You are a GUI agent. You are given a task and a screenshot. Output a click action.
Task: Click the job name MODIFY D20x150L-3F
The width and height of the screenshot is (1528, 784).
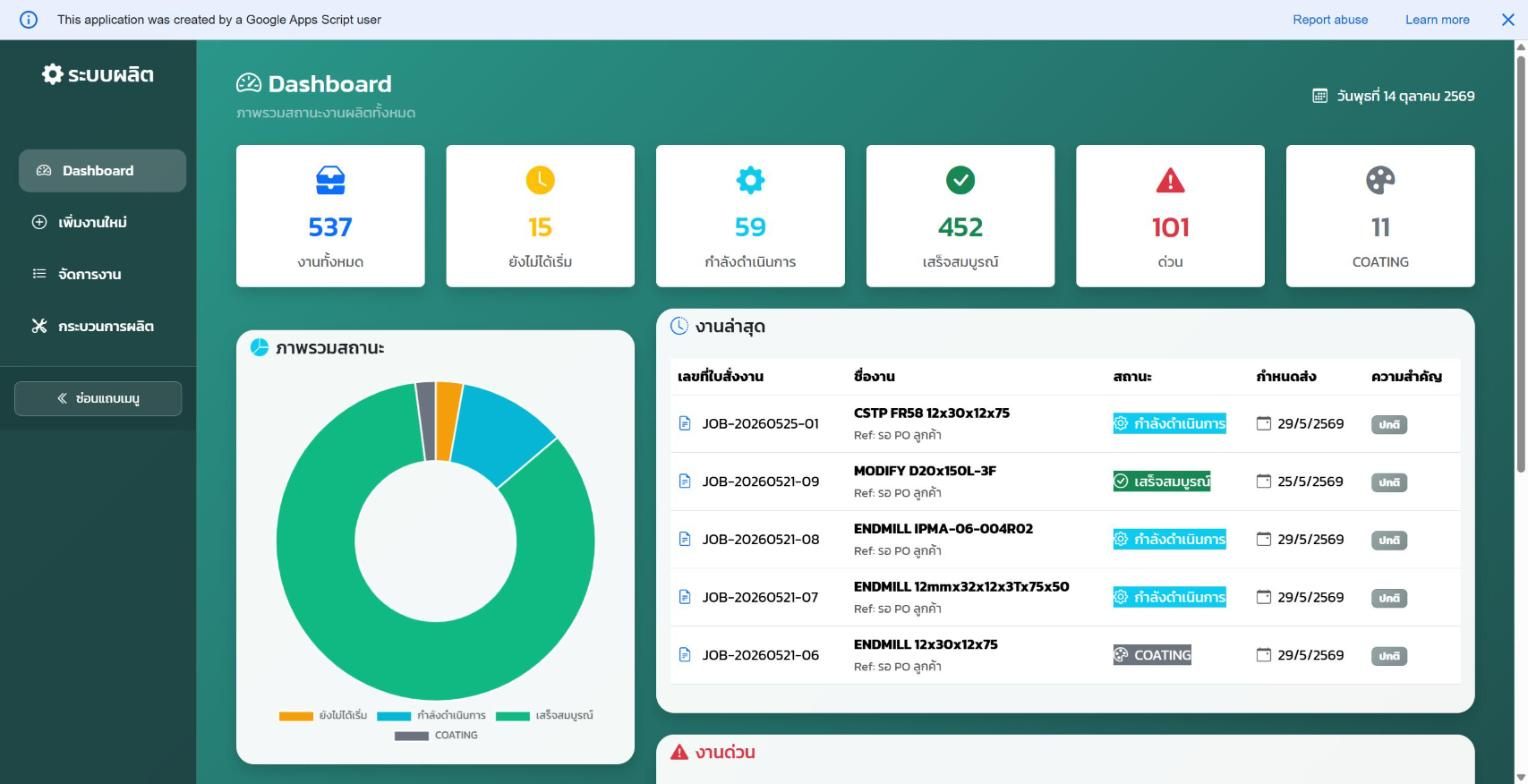(925, 471)
